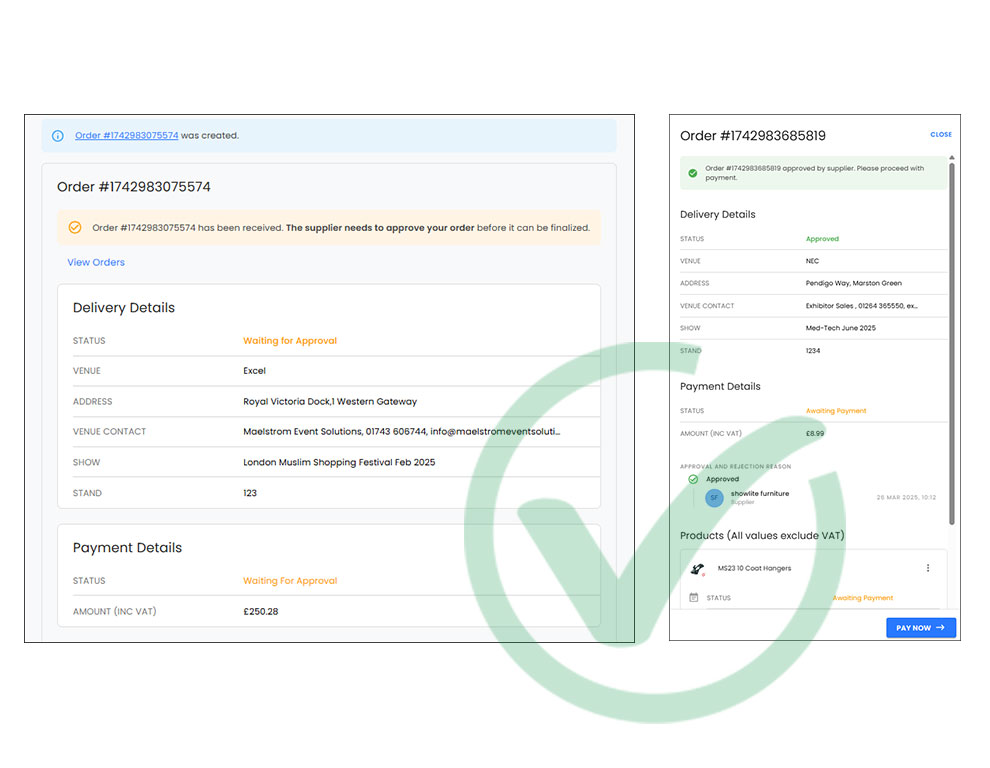Click the Order #1742983685819 panel heading

[752, 136]
